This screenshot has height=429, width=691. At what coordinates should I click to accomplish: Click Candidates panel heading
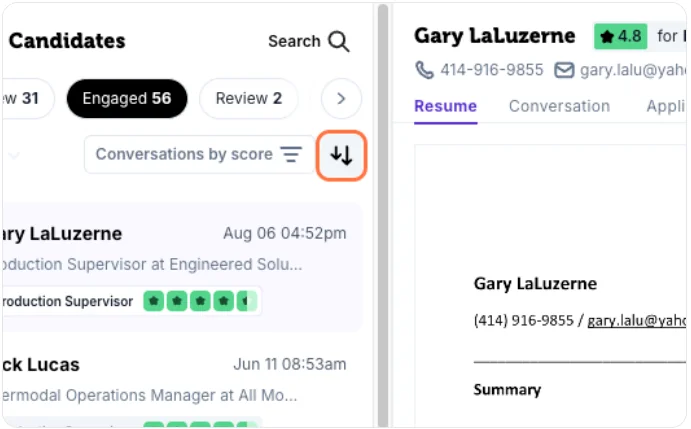click(x=67, y=41)
